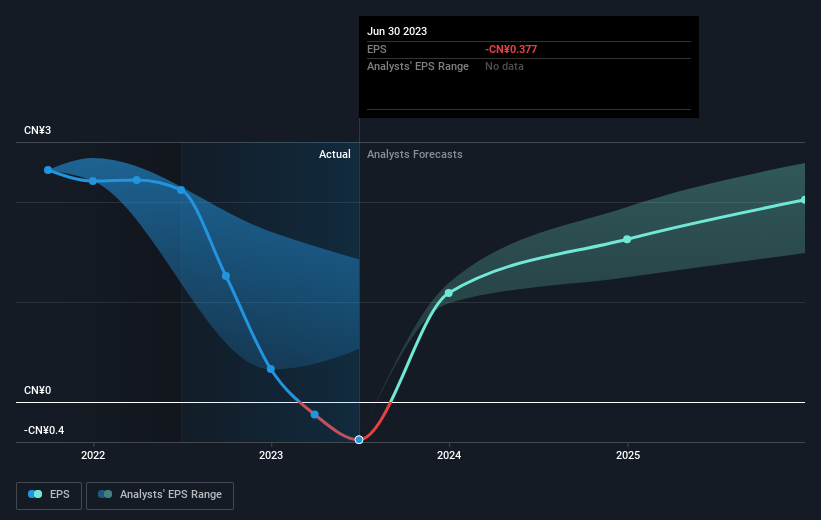Click the -CN¥0.4 y-axis label
Screen dimensions: 821x520
coord(44,430)
